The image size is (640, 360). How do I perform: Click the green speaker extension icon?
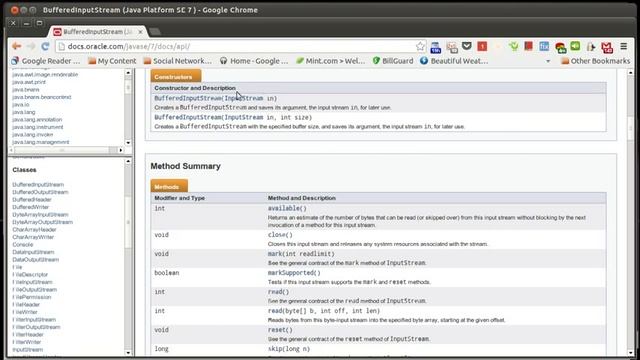click(576, 46)
